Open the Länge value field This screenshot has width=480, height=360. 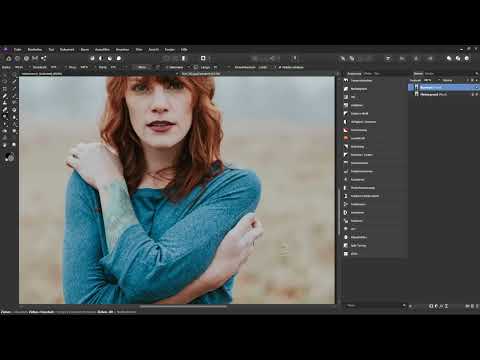tap(215, 67)
